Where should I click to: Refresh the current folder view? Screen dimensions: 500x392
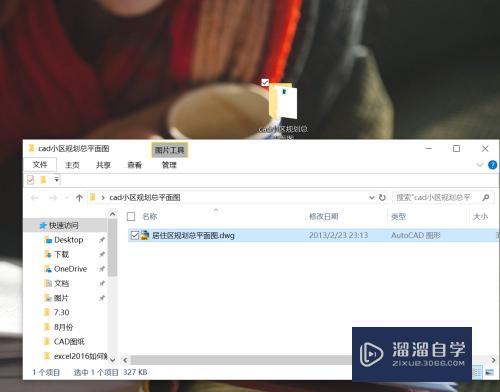coord(382,198)
